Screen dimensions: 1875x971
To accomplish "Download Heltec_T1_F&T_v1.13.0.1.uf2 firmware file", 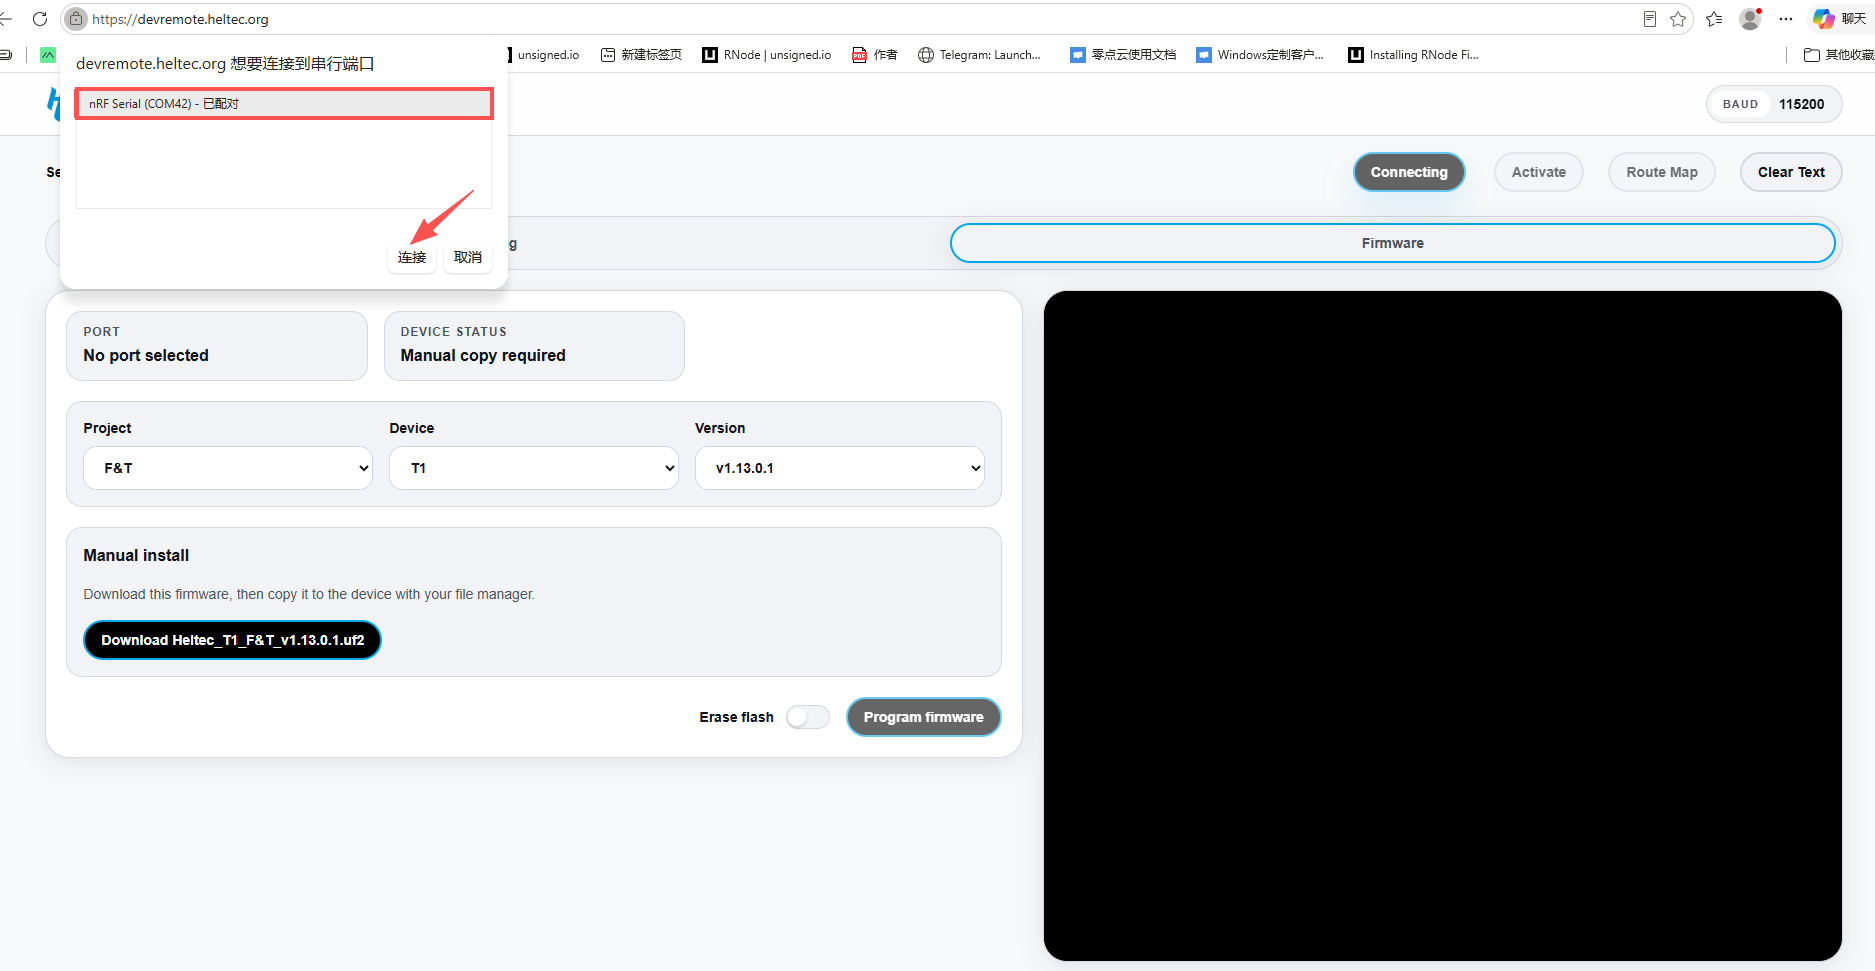I will tap(232, 640).
